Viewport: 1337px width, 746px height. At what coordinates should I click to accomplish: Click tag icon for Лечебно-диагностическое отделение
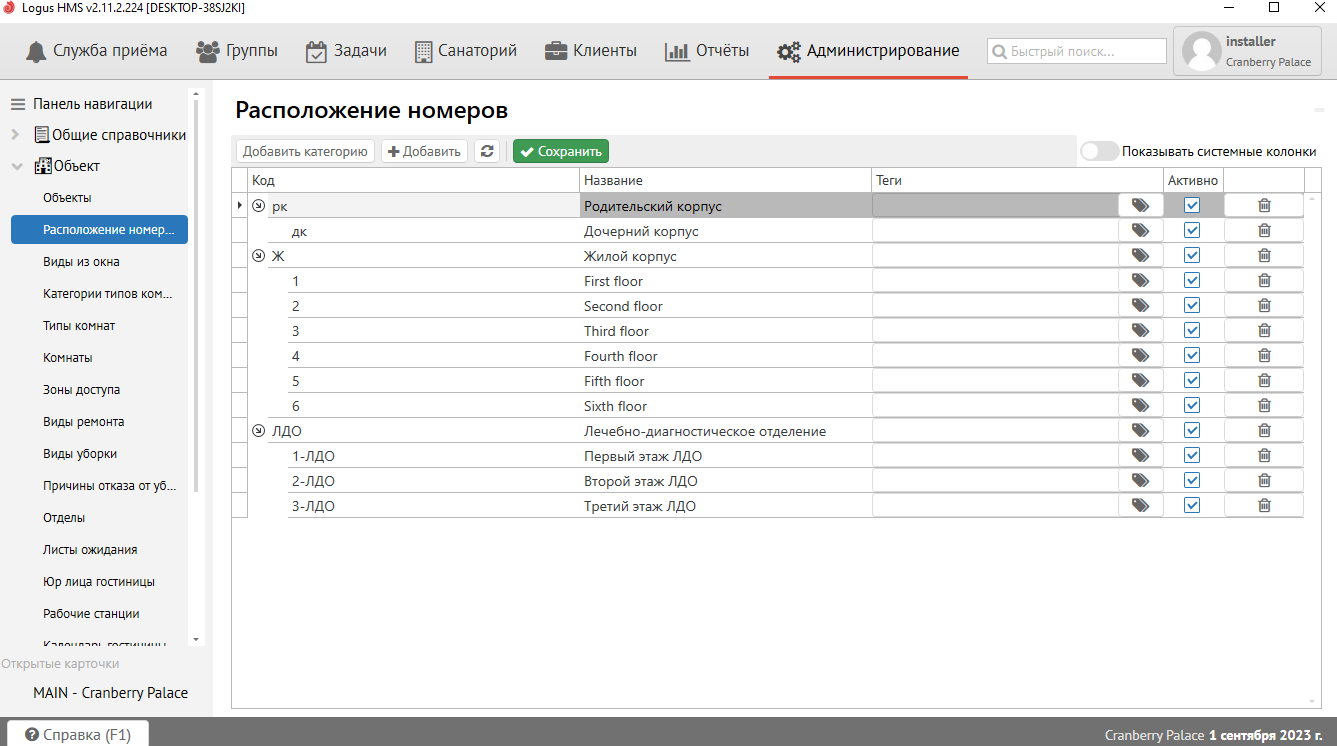tap(1140, 430)
